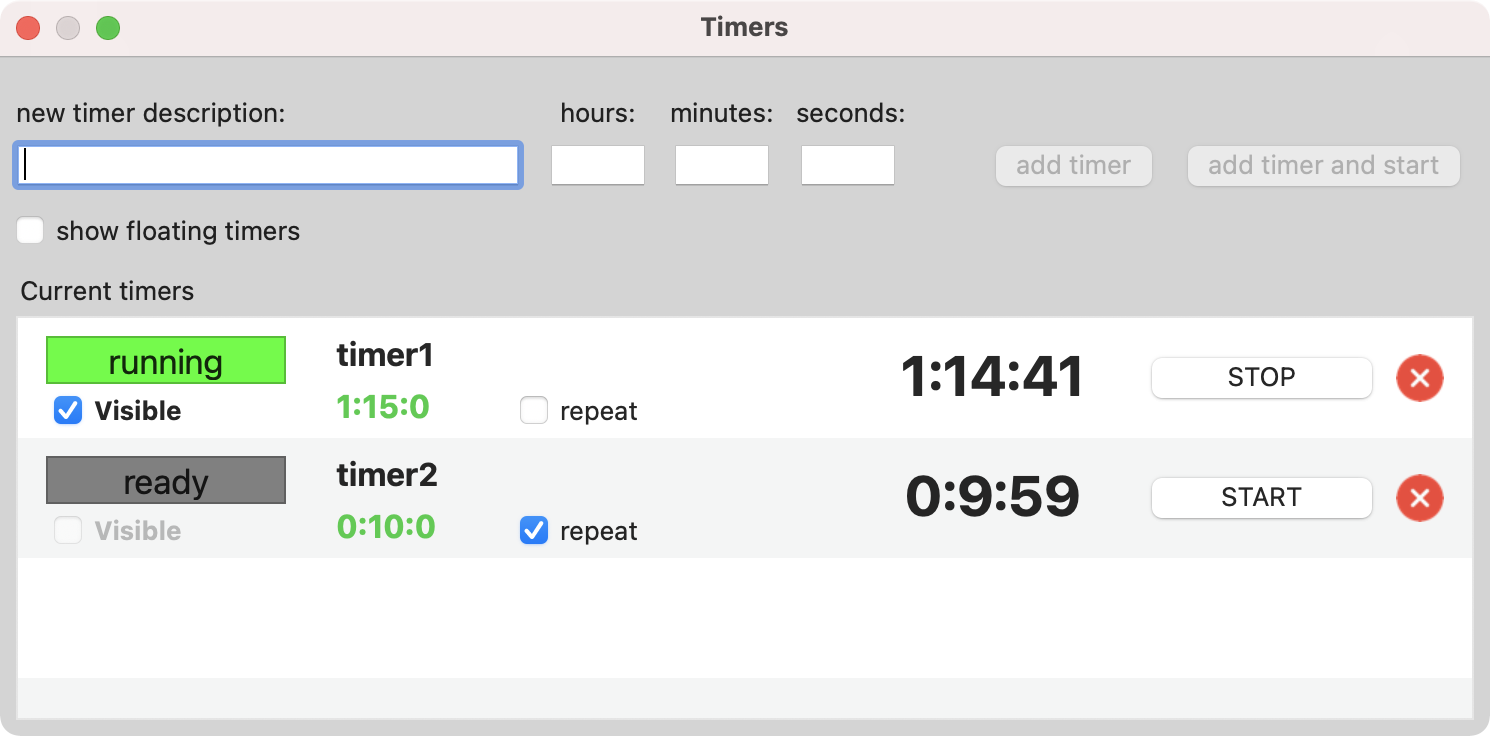1490x736 pixels.
Task: Delete timer1 with its red X icon
Action: pyautogui.click(x=1419, y=378)
